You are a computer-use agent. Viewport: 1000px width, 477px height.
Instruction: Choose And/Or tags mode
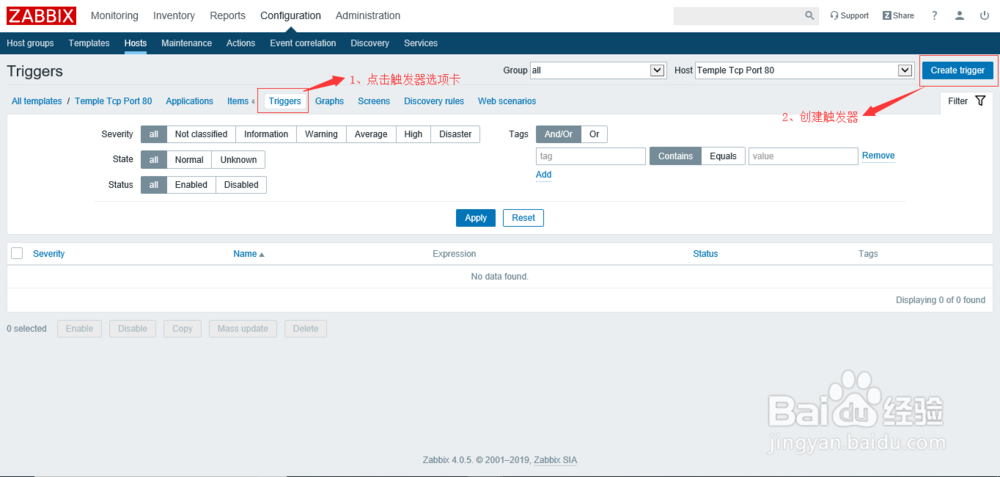pyautogui.click(x=559, y=134)
